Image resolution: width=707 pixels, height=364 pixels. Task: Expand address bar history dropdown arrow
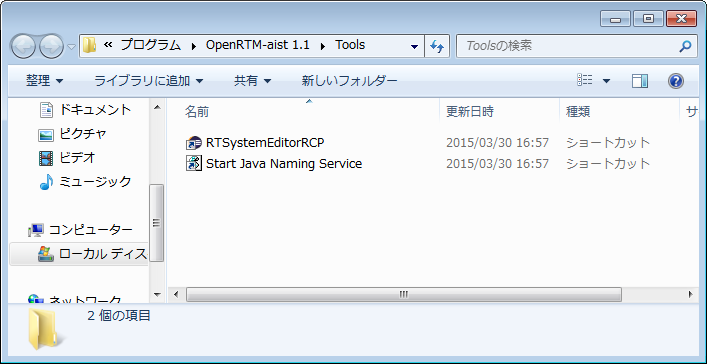[x=414, y=46]
